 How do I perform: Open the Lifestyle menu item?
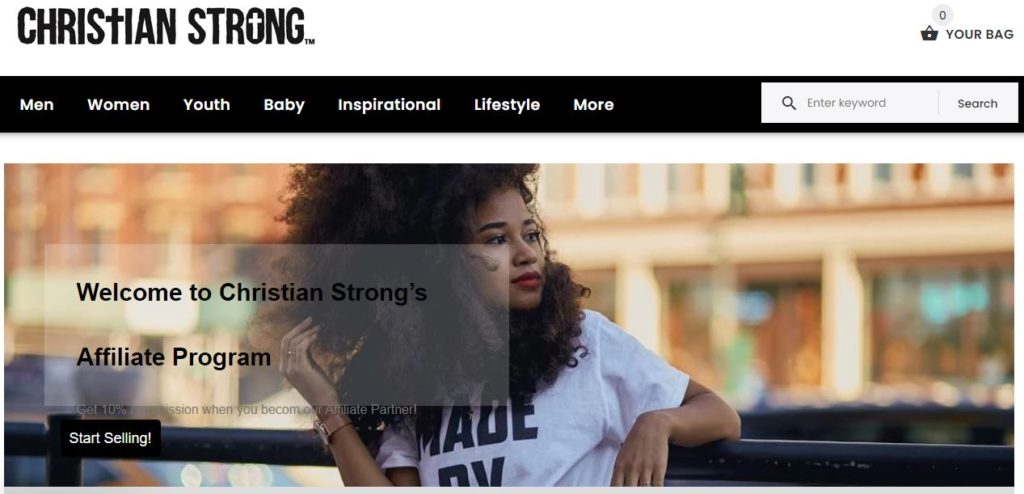click(x=507, y=105)
